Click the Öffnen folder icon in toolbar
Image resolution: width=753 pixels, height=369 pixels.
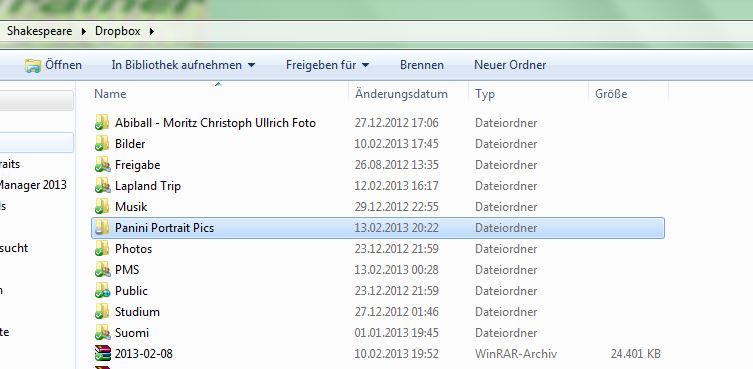(x=33, y=65)
